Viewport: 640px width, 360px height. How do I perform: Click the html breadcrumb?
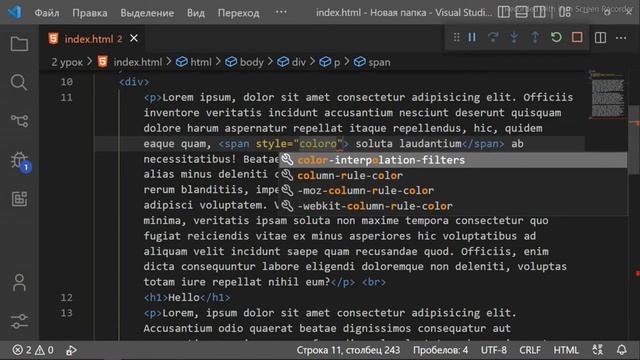[x=194, y=62]
